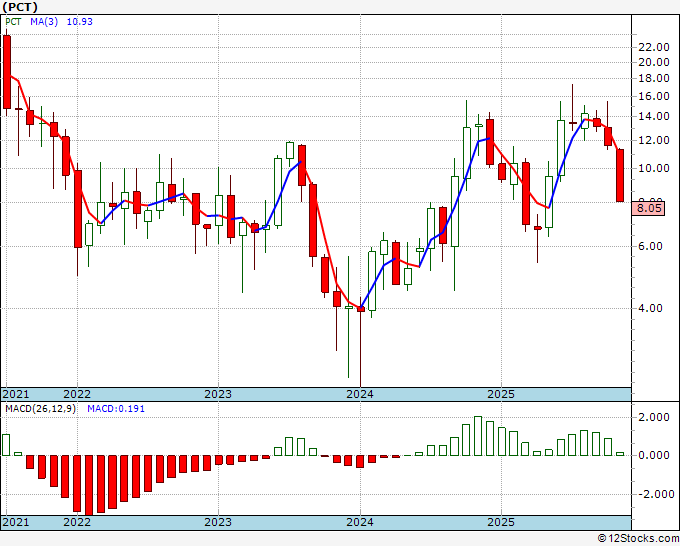
Task: Click the 22.00 price axis label
Action: [654, 47]
